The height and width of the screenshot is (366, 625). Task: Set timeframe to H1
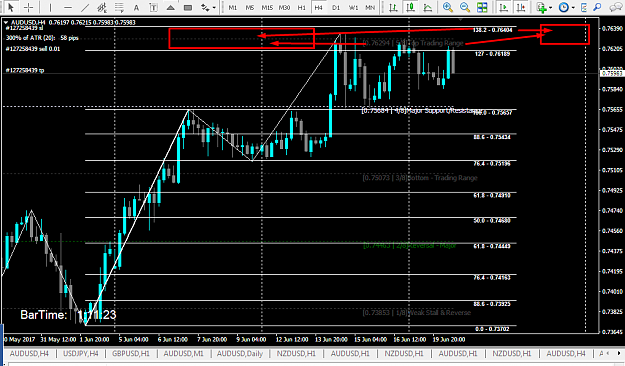pos(301,8)
